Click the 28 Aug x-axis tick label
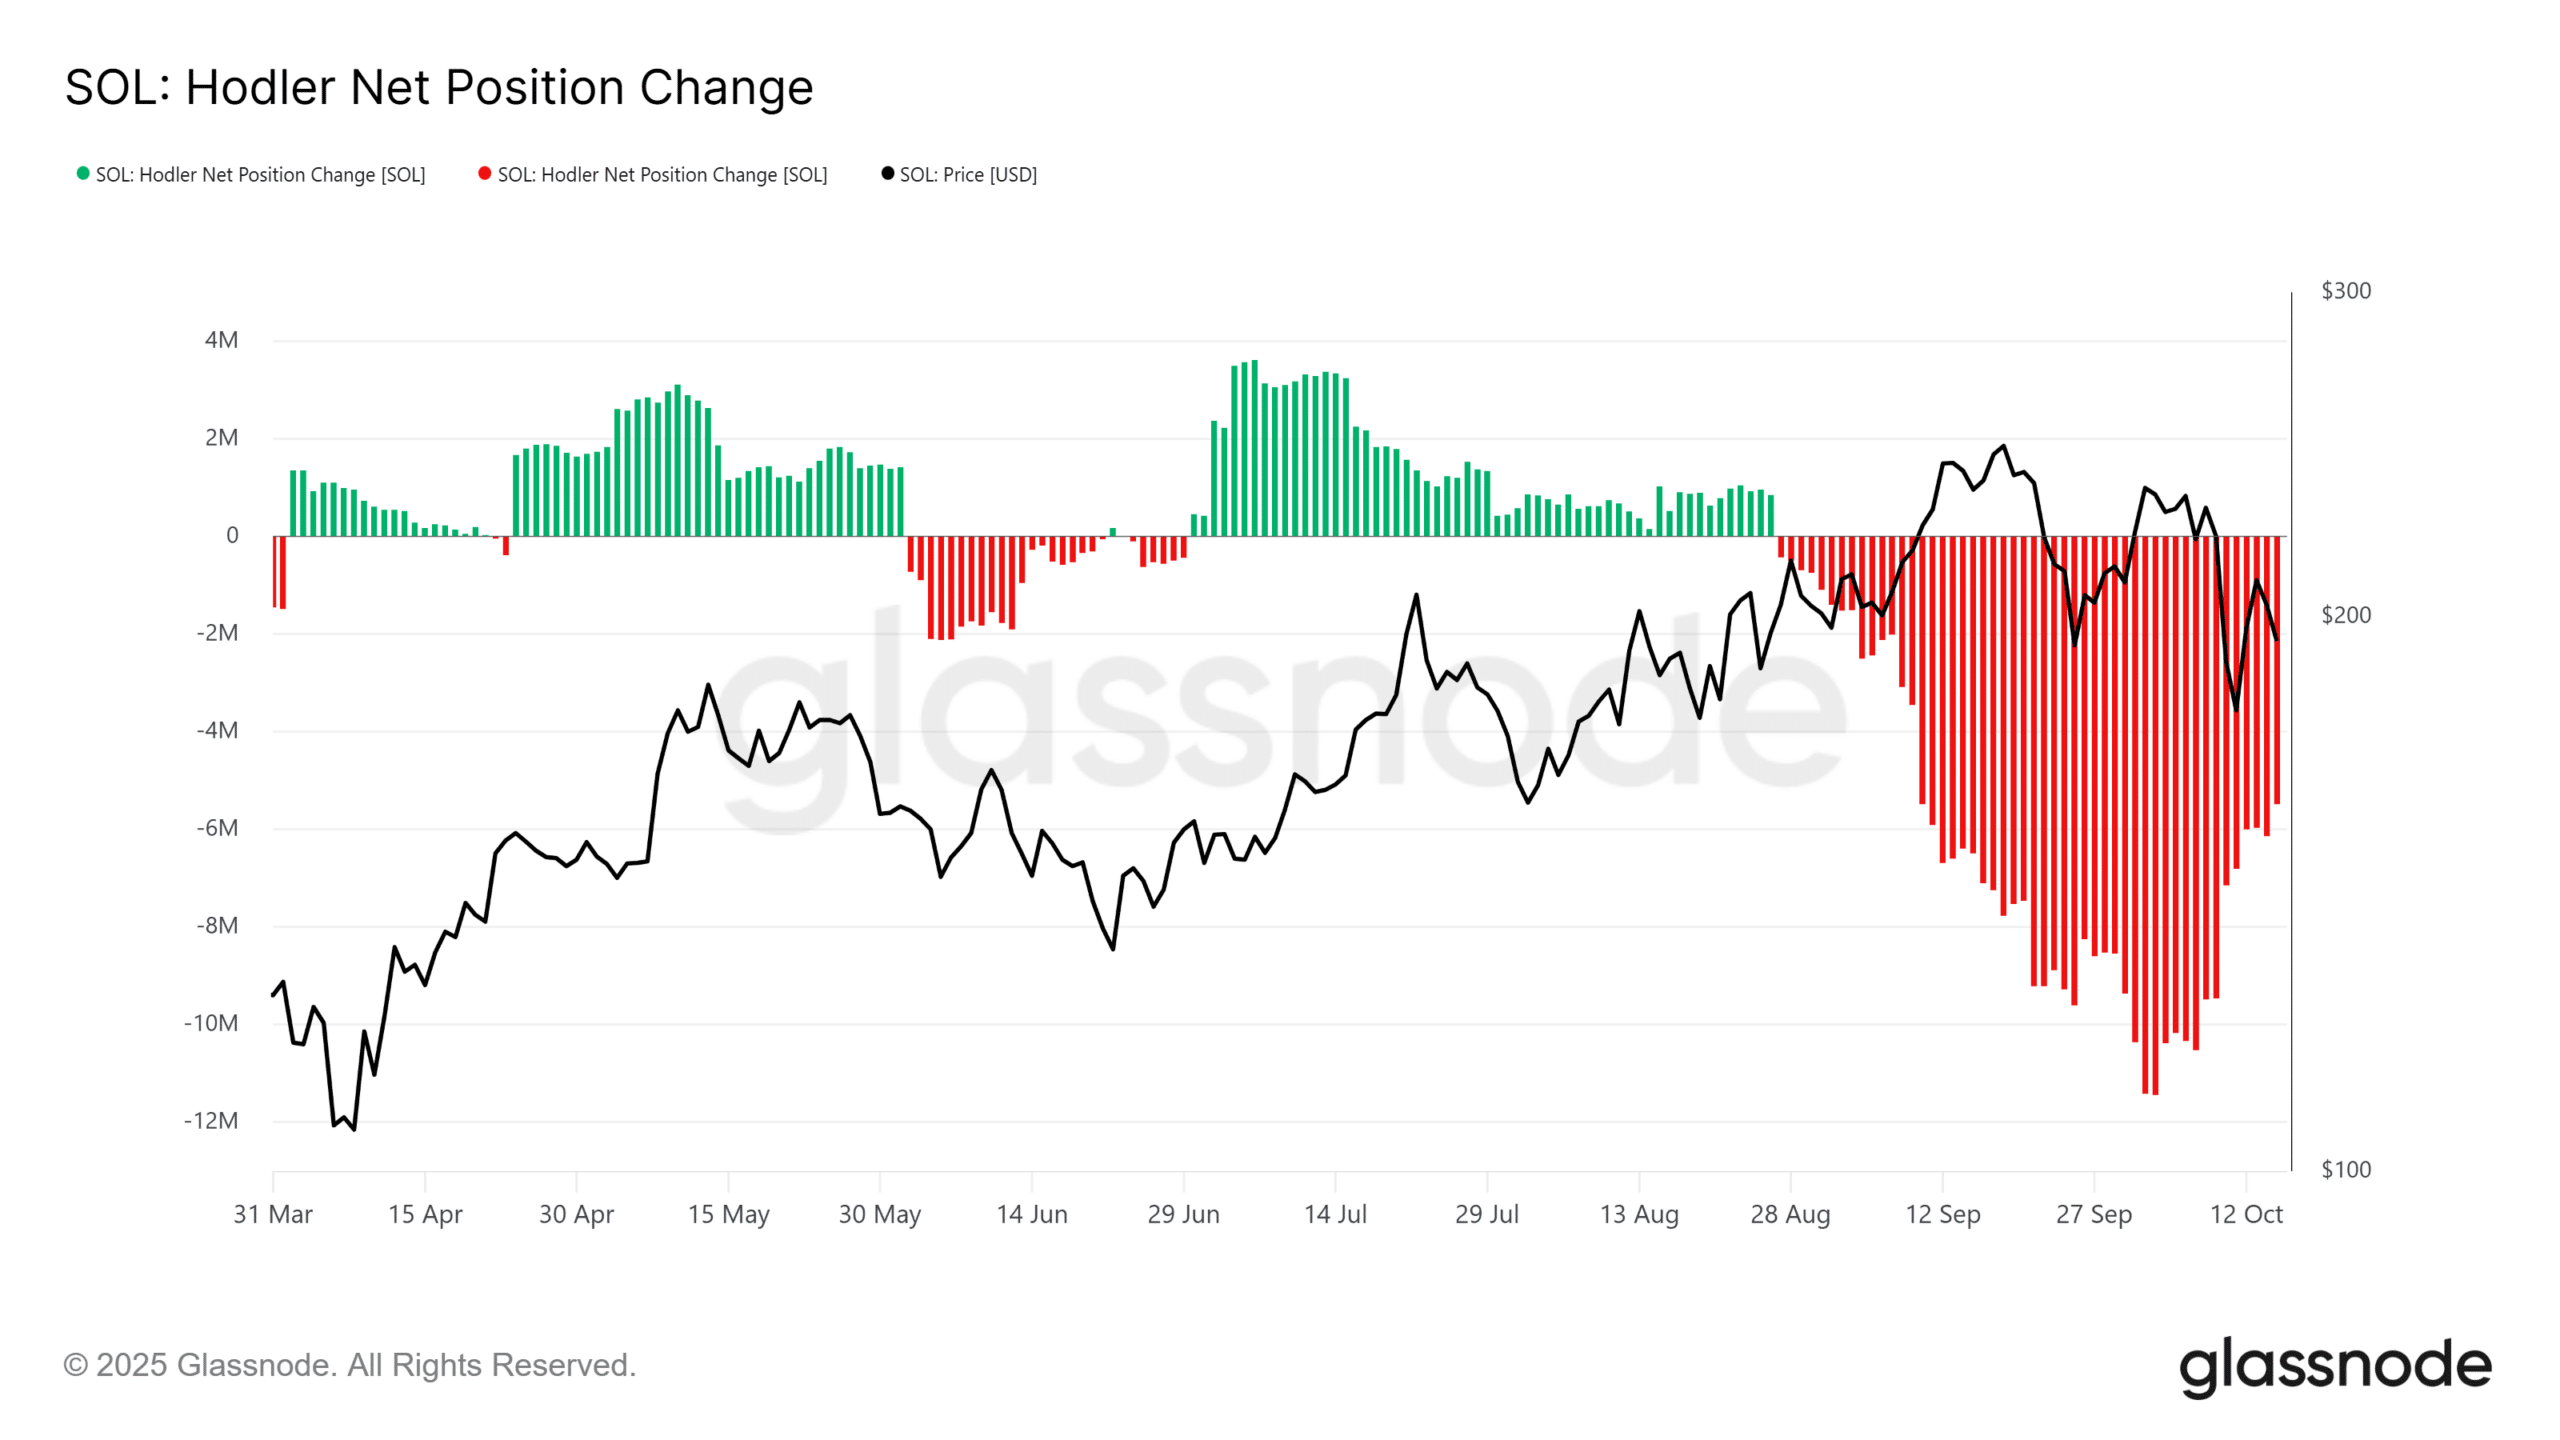2560x1440 pixels. tap(1790, 1214)
